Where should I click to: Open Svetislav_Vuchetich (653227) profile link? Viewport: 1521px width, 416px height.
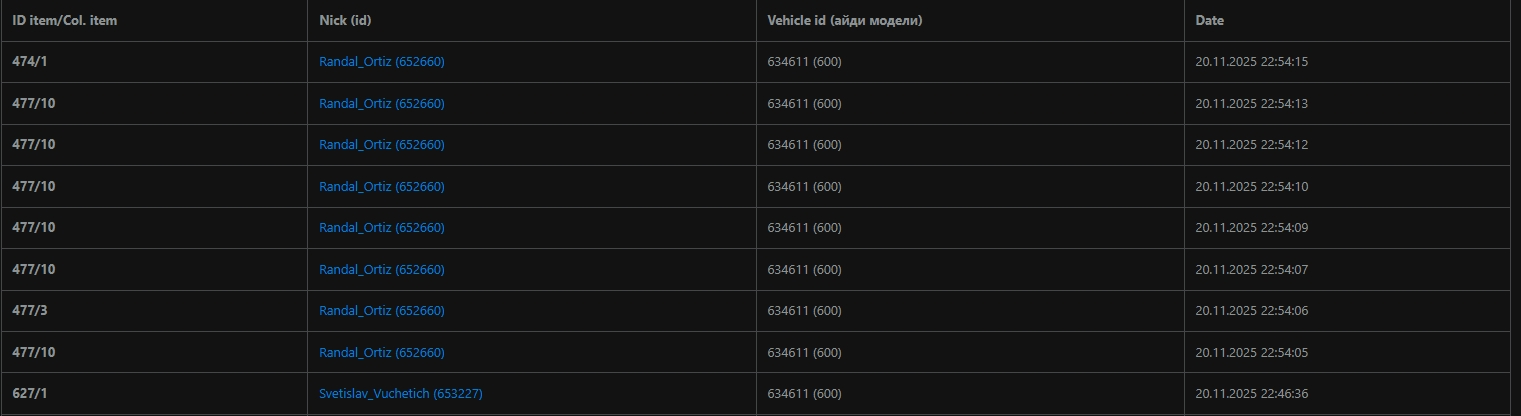400,394
